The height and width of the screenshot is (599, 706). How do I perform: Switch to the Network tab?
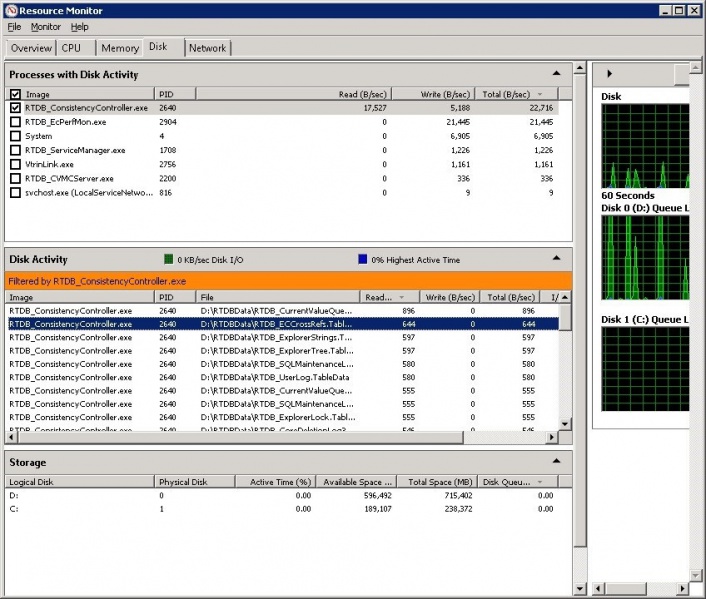pos(208,48)
